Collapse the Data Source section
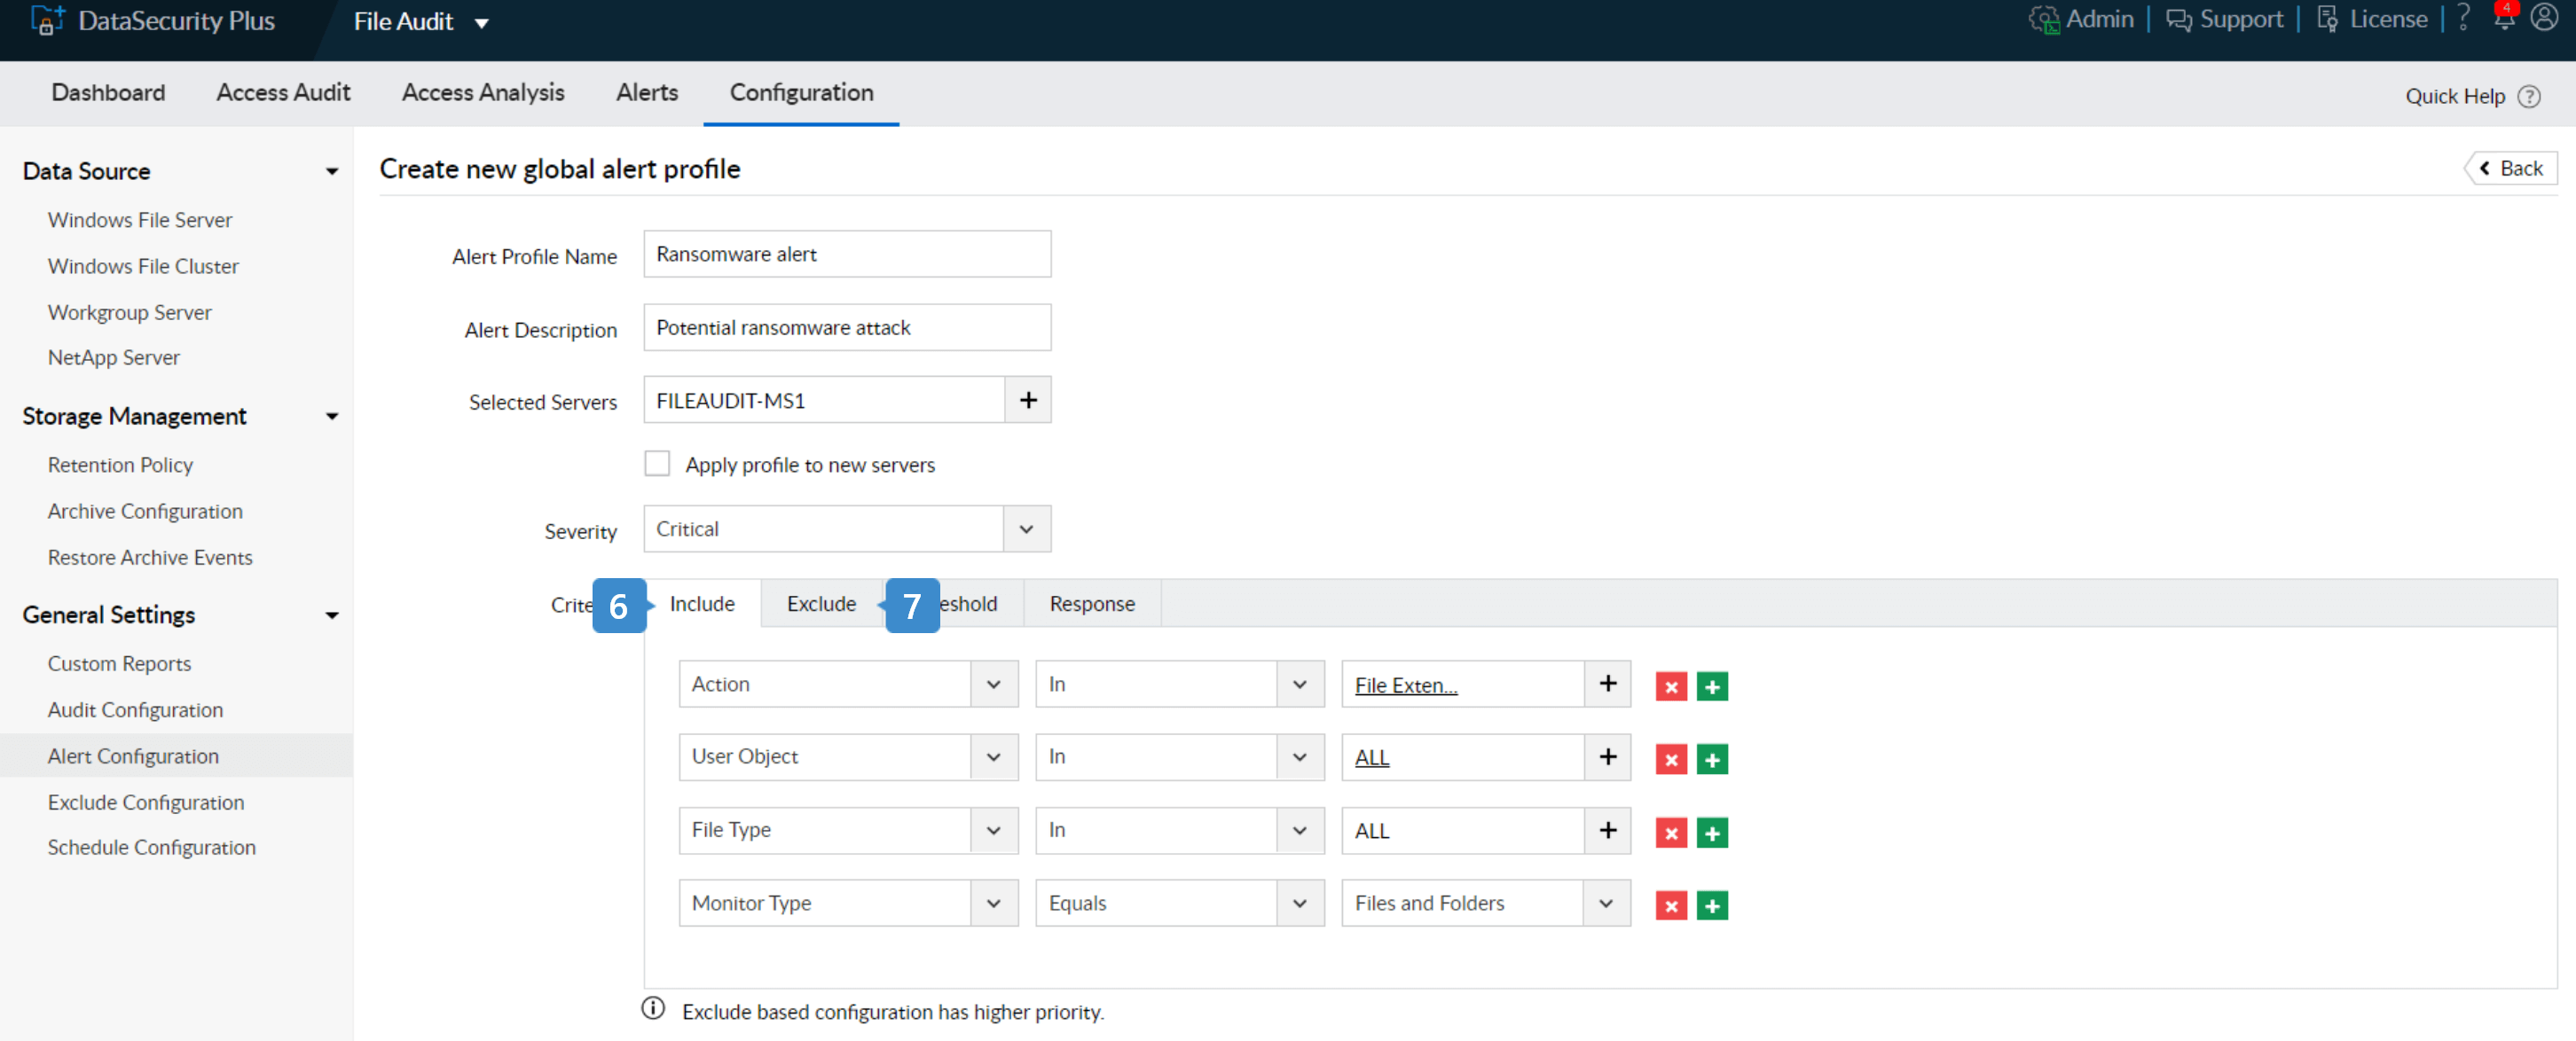 coord(331,171)
